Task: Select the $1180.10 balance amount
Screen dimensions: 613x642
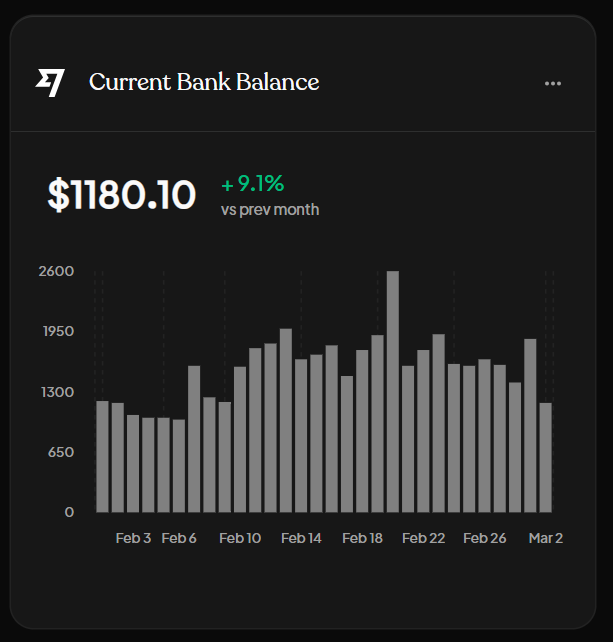Action: (122, 195)
